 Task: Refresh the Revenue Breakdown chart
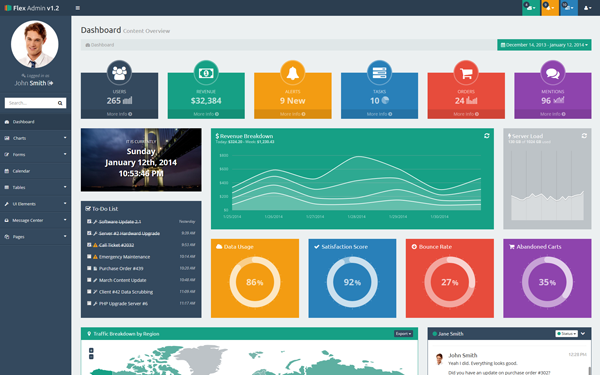(487, 136)
